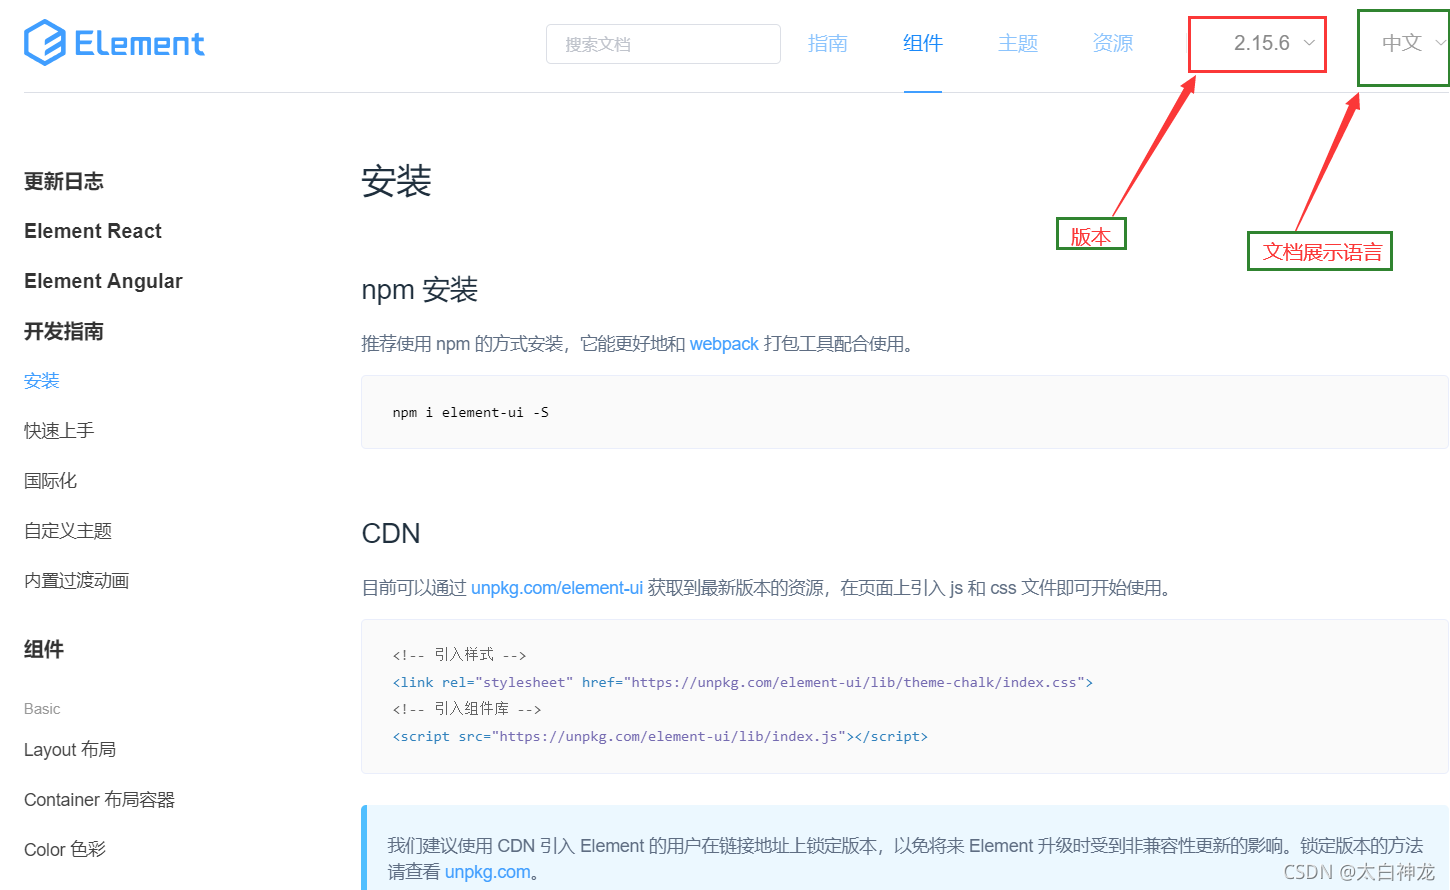Screen dimensions: 1450x890
Task: Follow the unpkg.com link in the tip box
Action: (x=488, y=872)
